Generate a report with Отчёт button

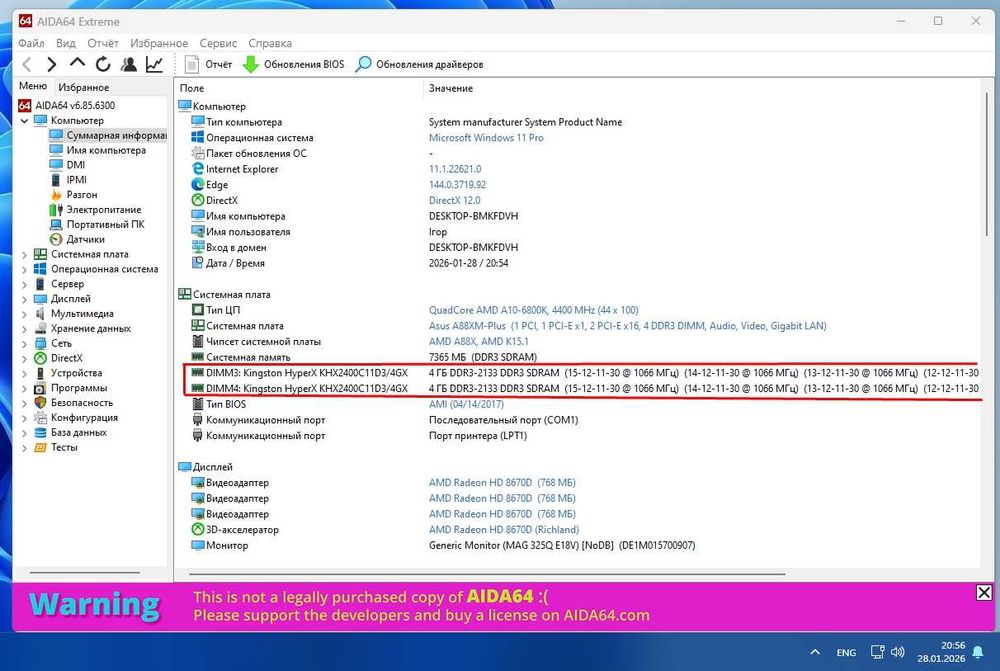click(x=209, y=64)
